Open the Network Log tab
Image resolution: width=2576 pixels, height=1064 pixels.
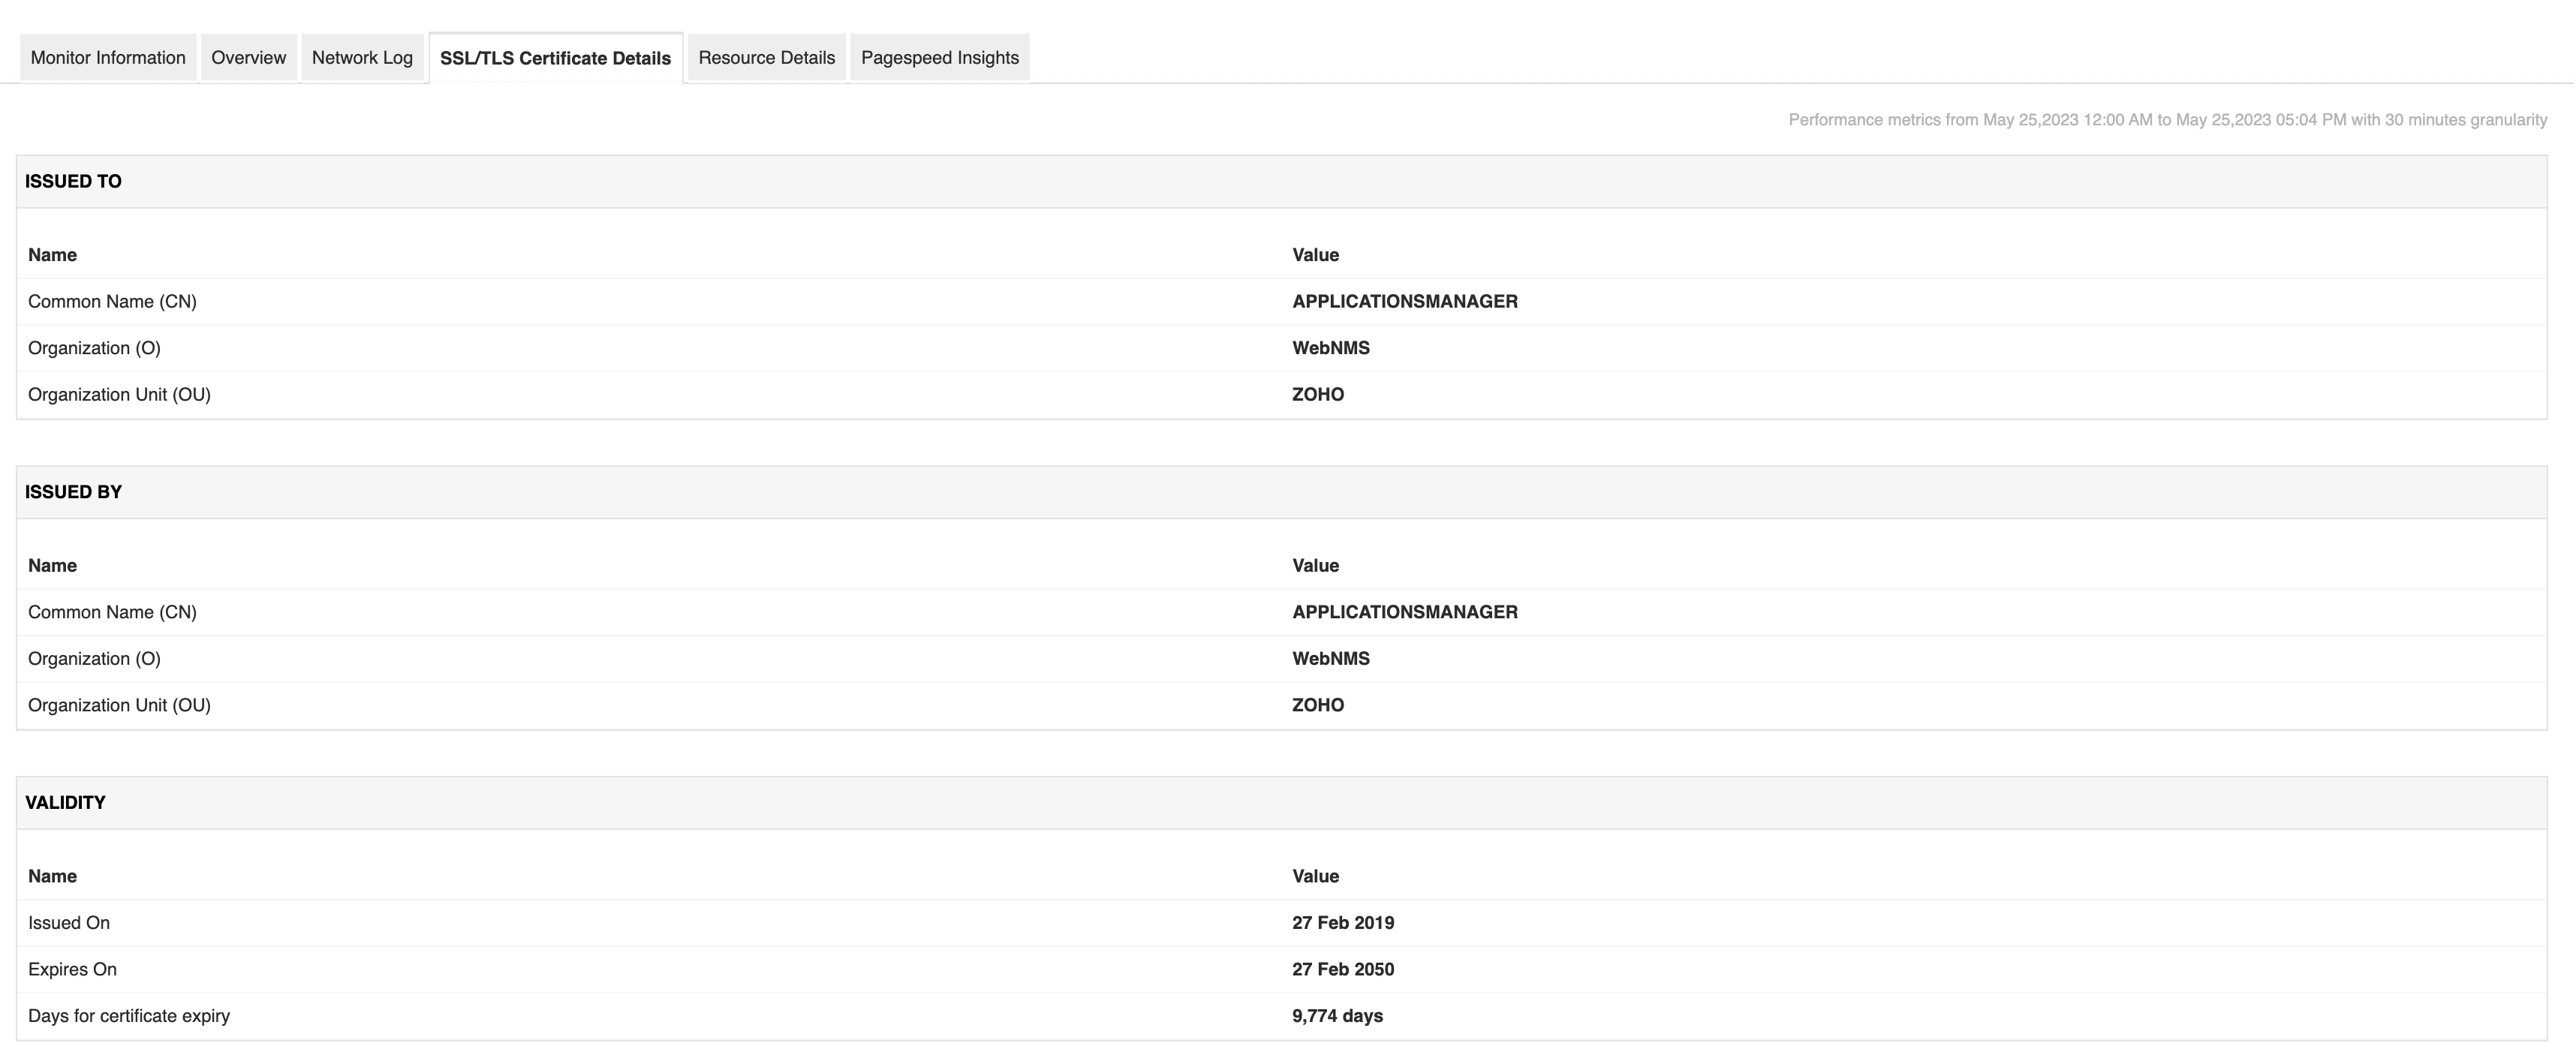pos(362,58)
